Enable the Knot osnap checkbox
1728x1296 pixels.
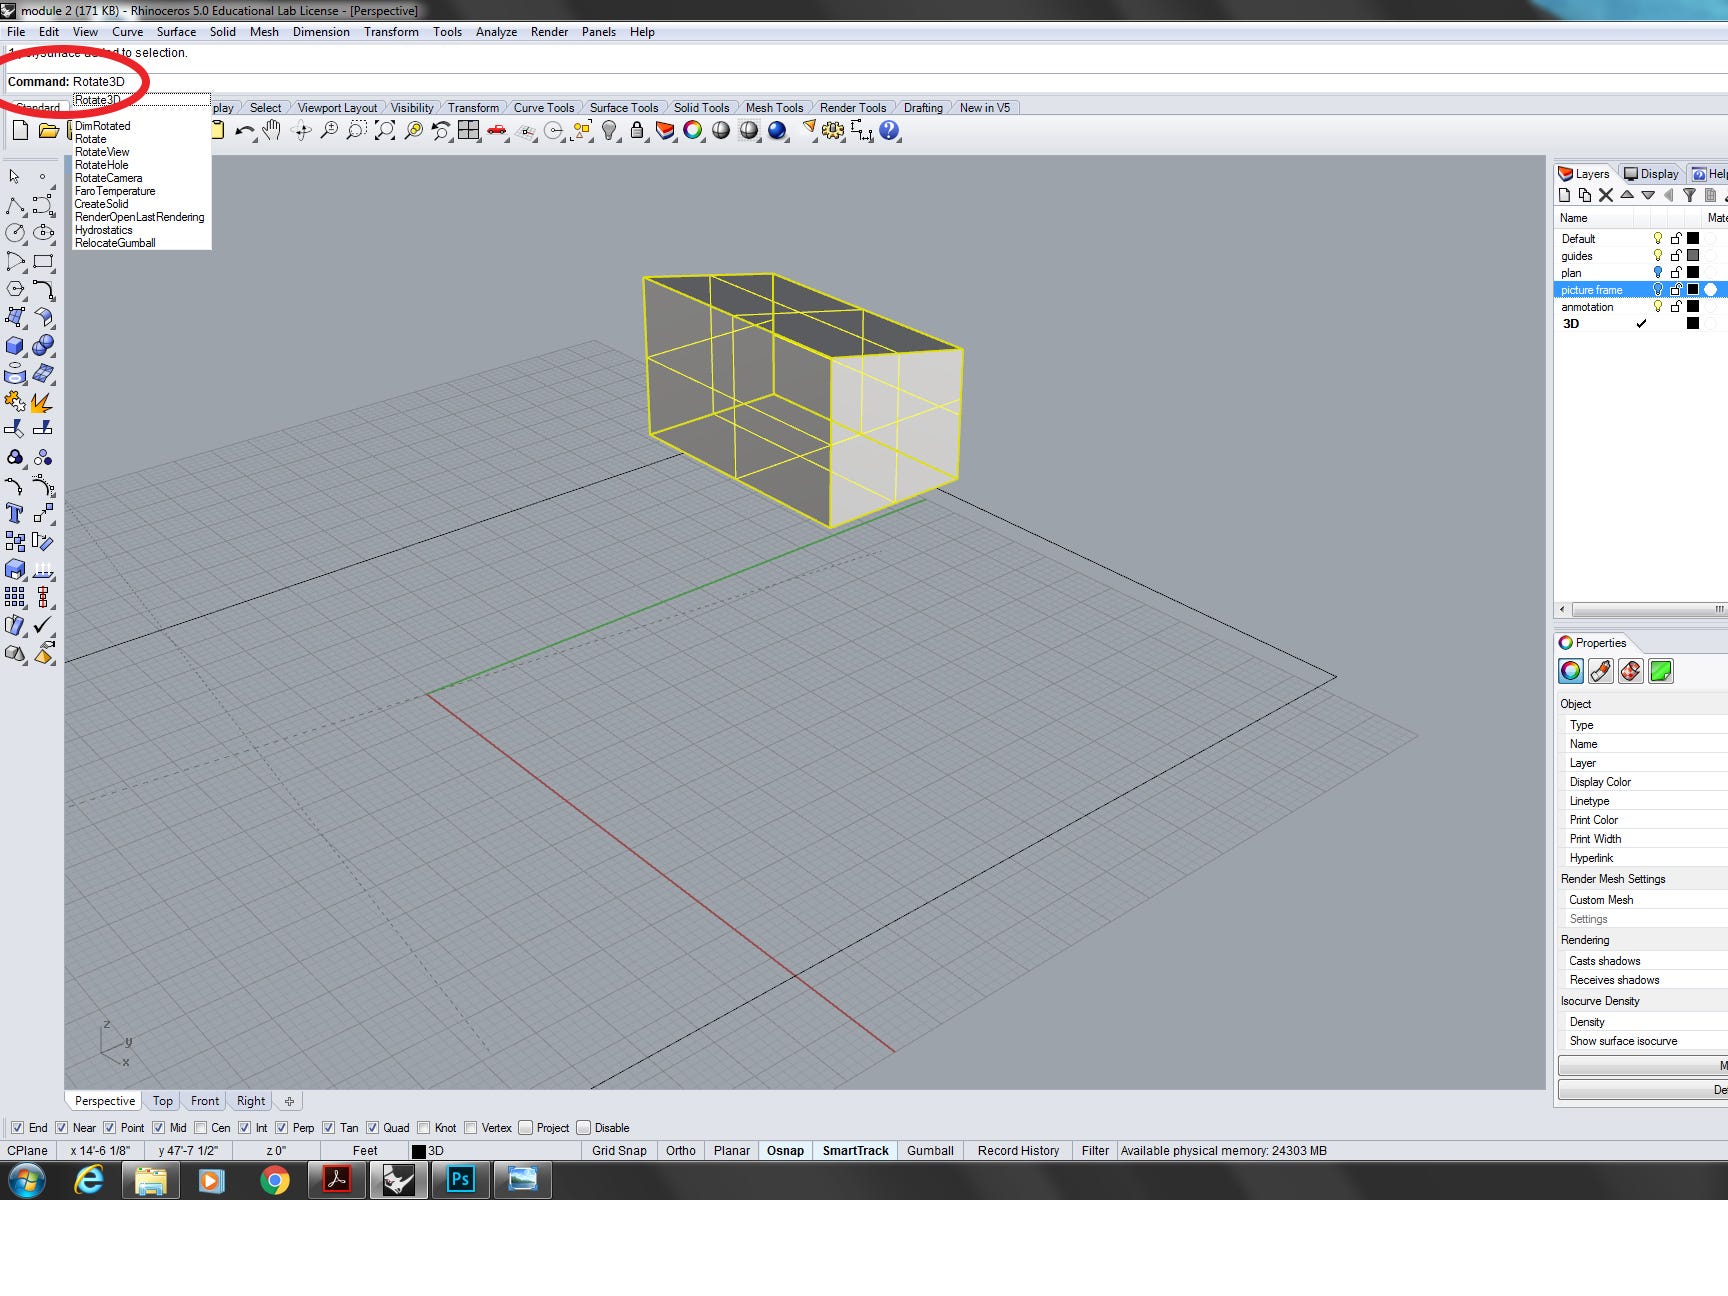tap(424, 1127)
